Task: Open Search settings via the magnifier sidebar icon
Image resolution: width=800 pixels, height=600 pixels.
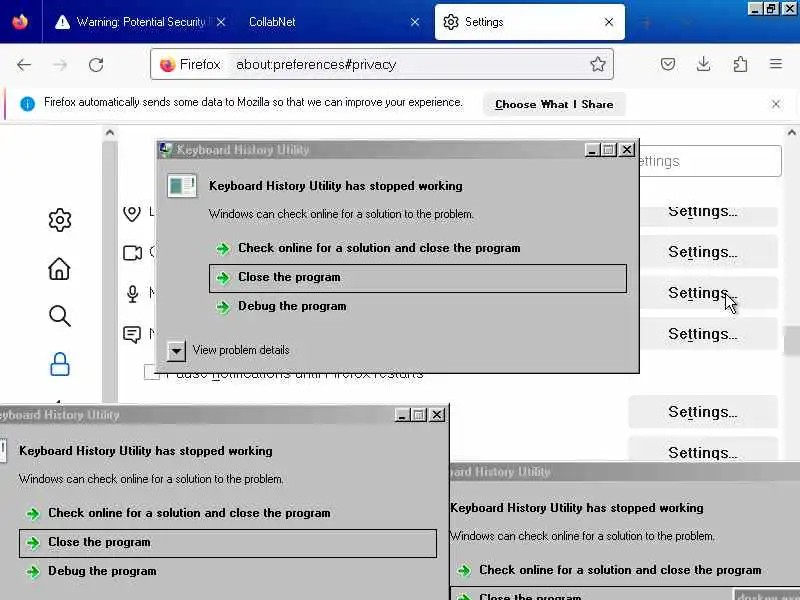Action: point(60,316)
